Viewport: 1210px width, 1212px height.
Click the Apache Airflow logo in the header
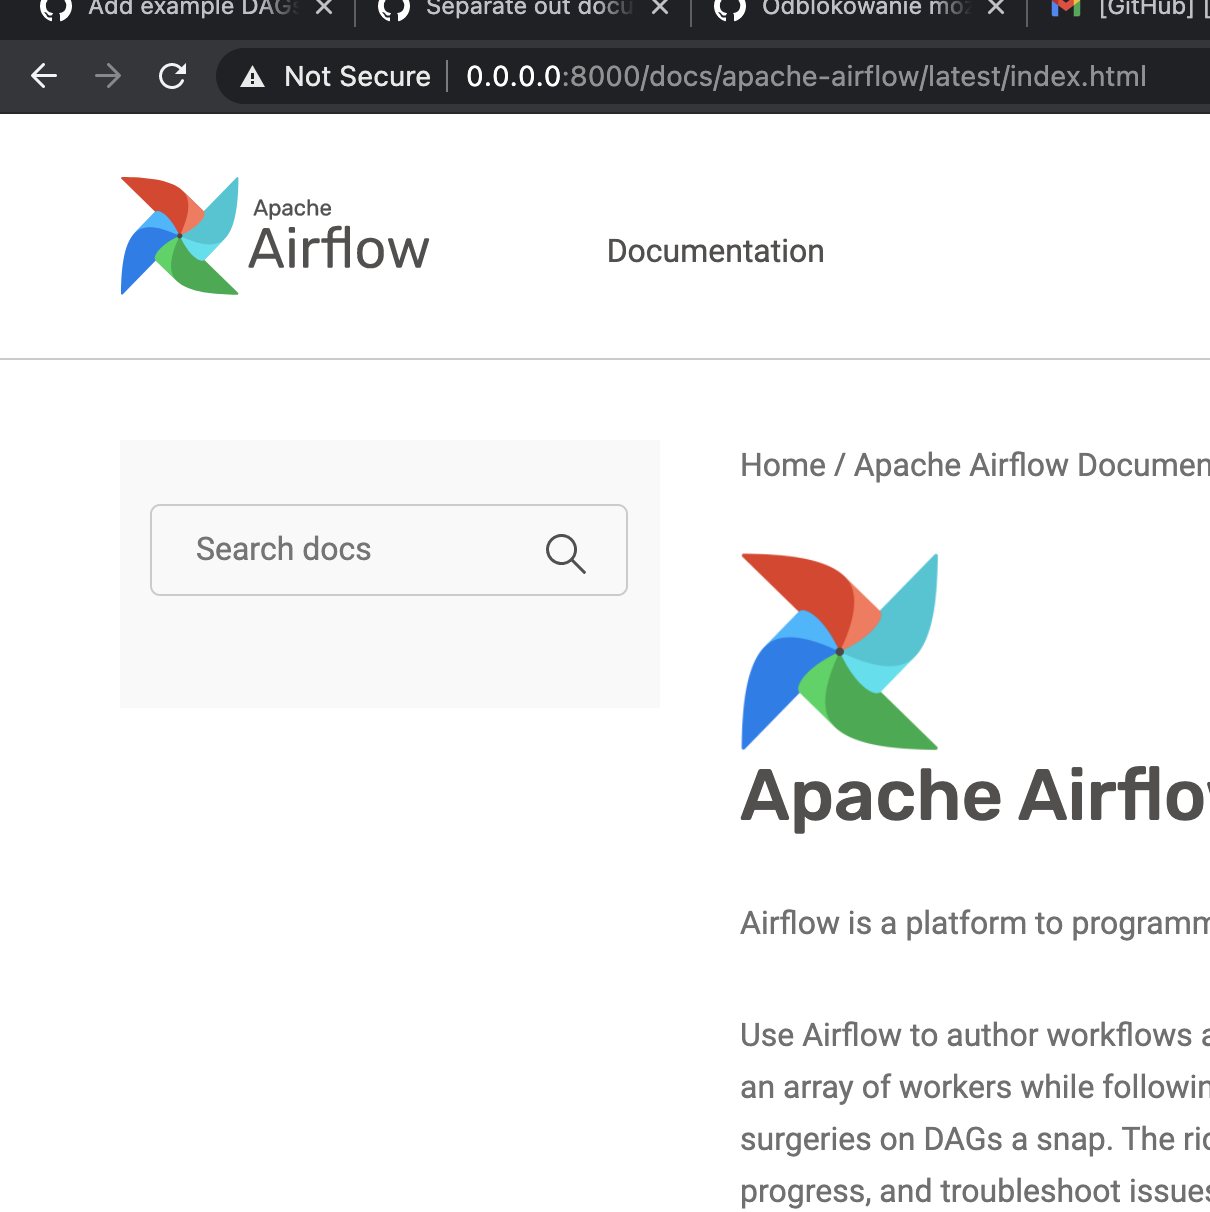click(x=275, y=236)
